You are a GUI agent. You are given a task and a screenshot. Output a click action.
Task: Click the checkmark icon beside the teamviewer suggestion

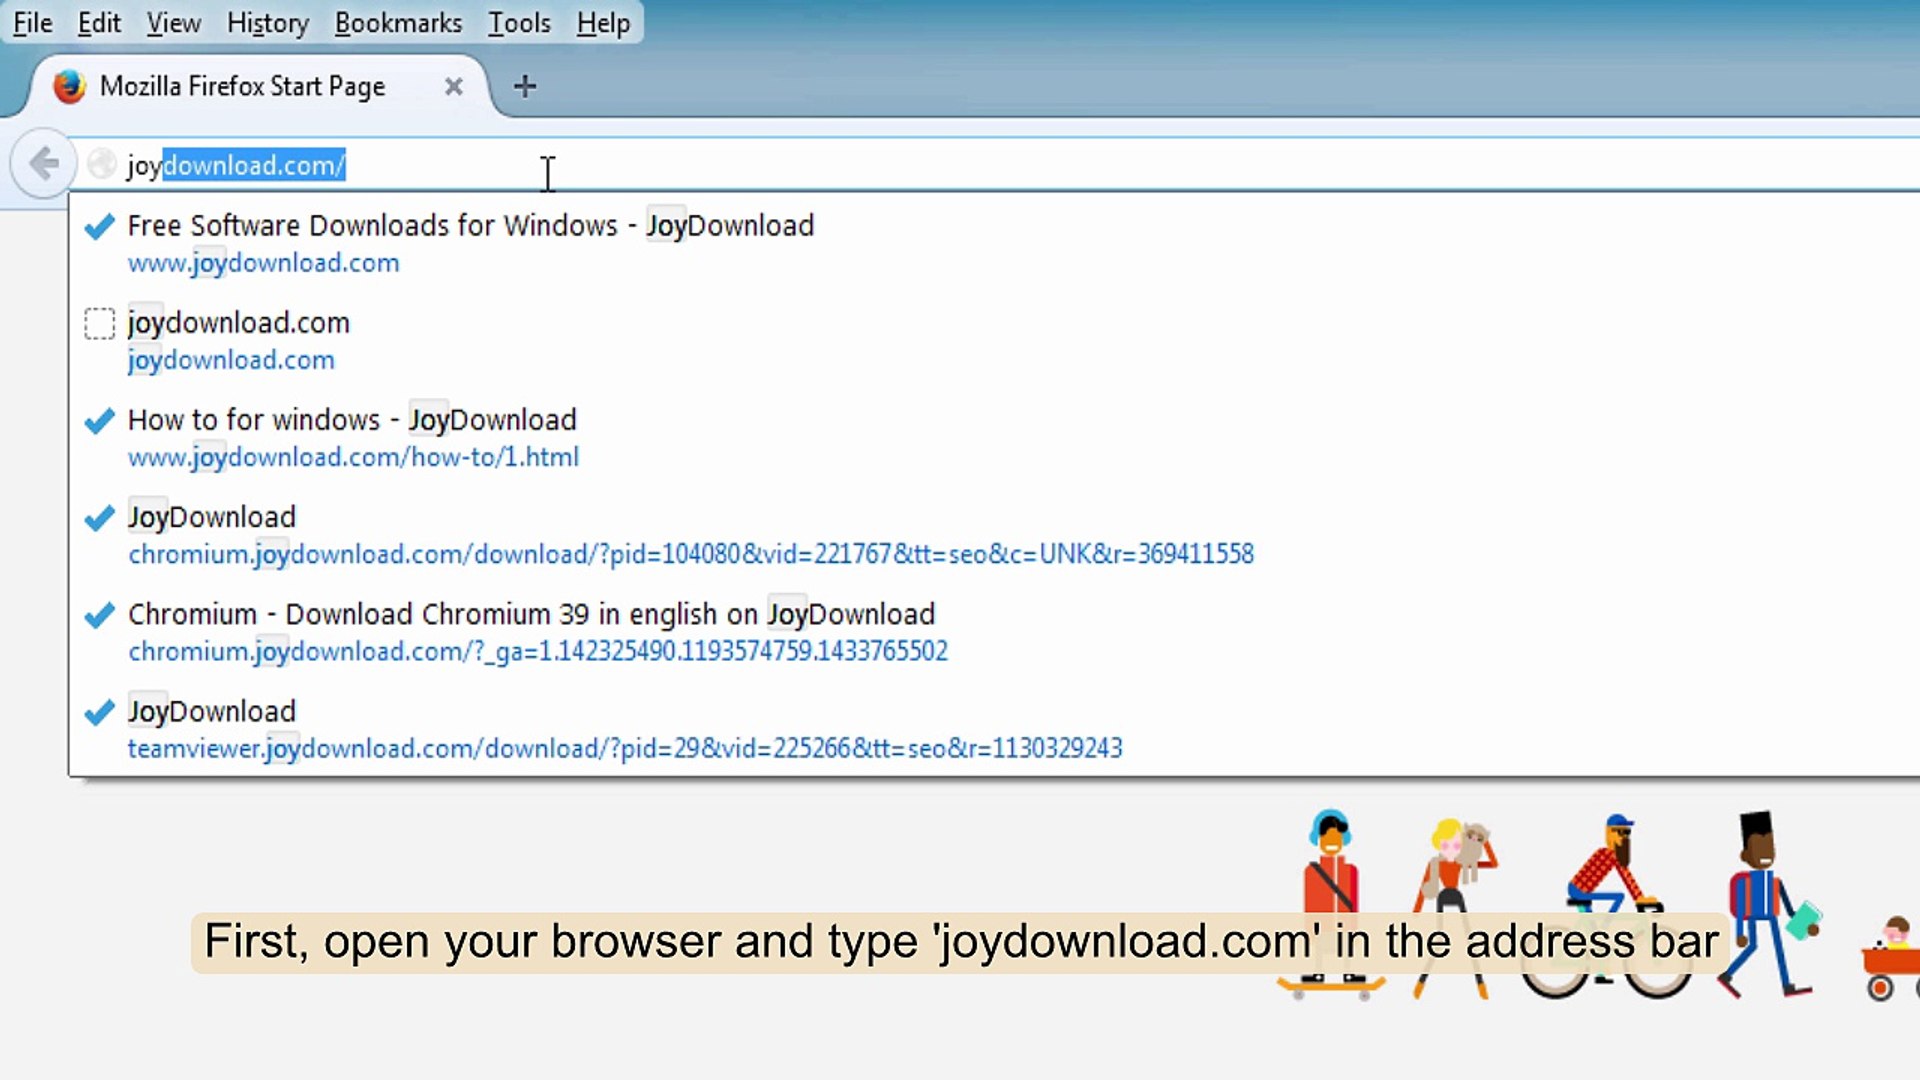point(99,711)
